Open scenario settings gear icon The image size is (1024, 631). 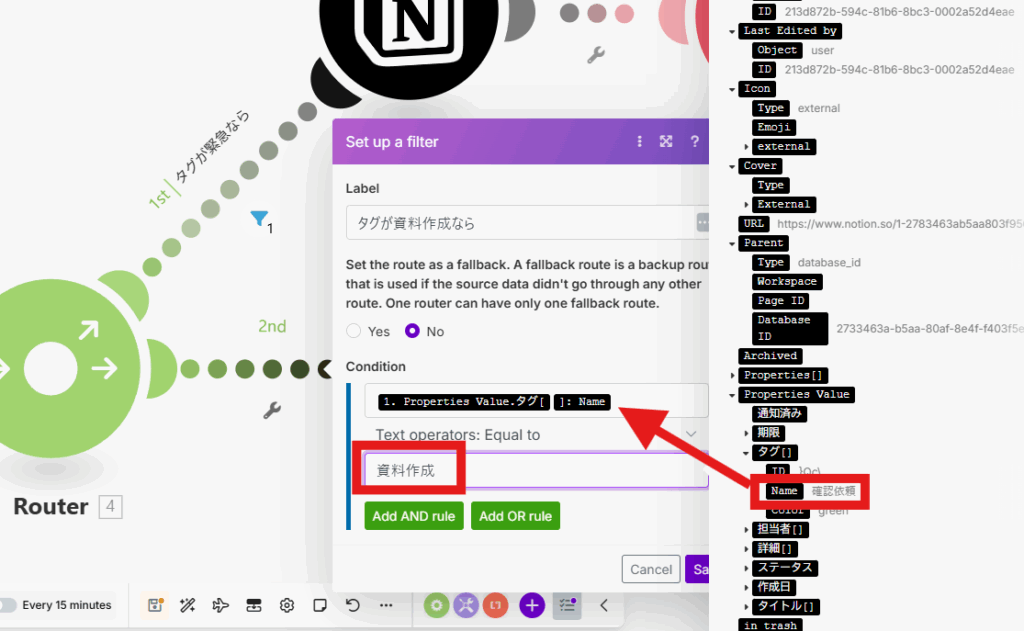tap(286, 605)
